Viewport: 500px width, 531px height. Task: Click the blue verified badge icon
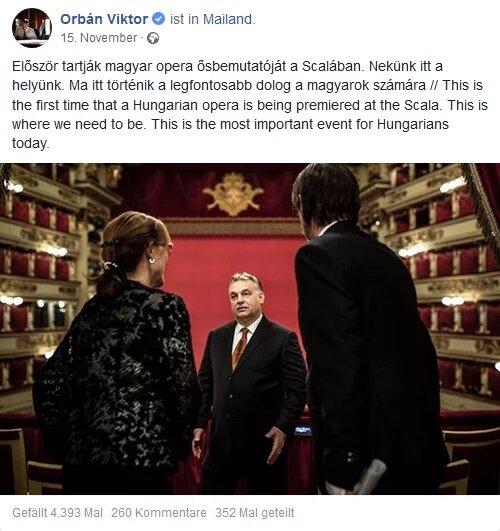pos(159,19)
